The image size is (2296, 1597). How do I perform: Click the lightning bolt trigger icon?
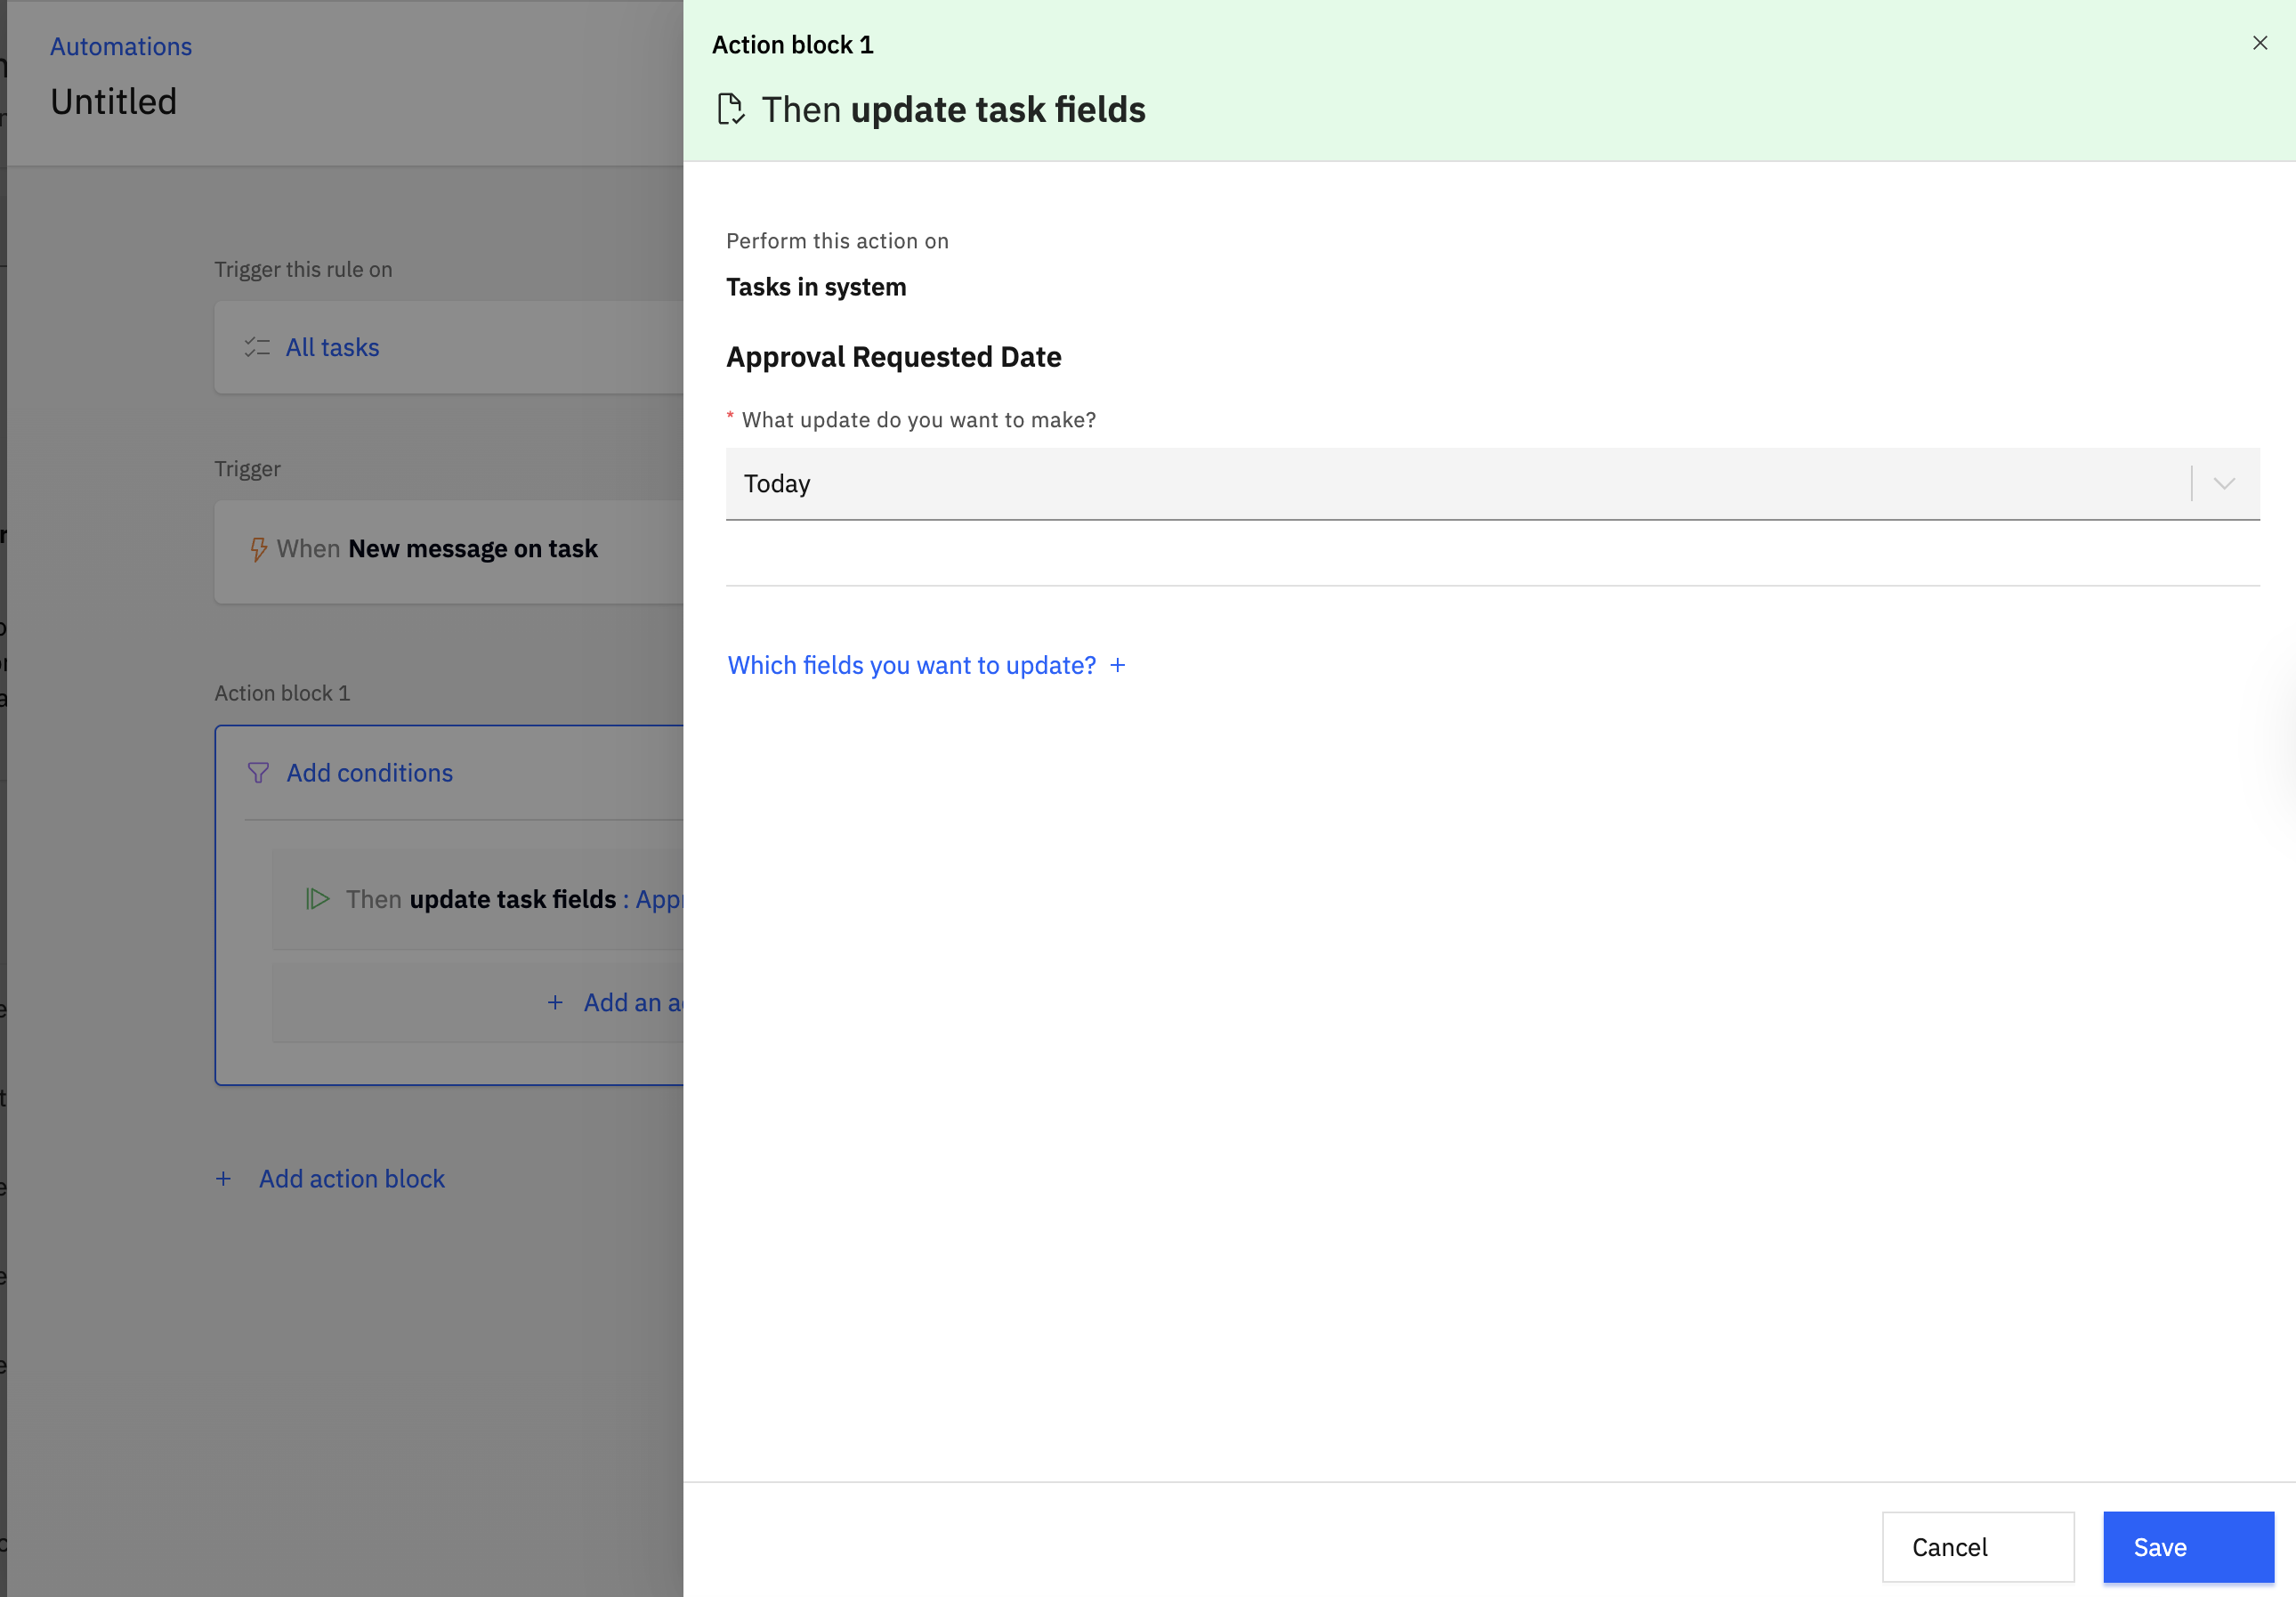point(258,549)
